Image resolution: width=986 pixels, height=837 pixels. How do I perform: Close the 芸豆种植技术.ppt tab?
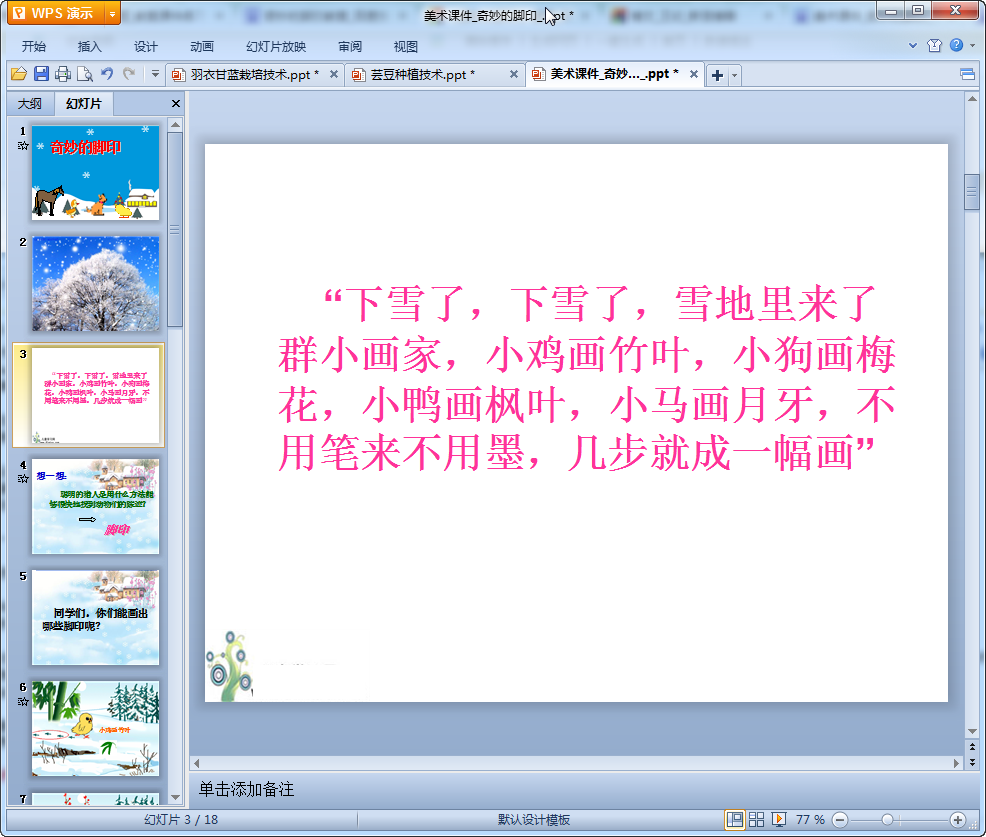click(514, 74)
